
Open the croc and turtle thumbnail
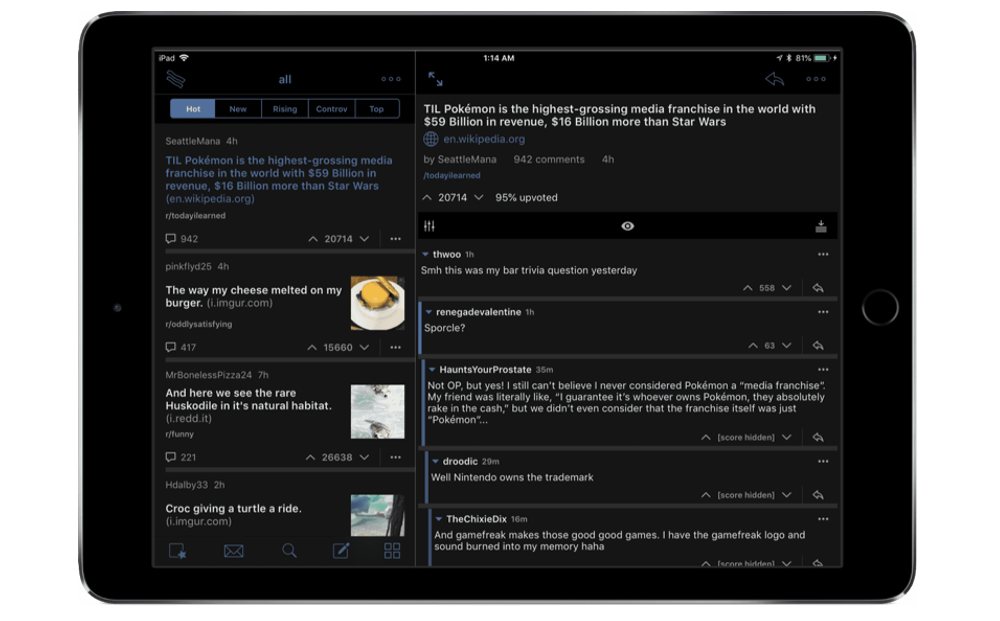(378, 515)
